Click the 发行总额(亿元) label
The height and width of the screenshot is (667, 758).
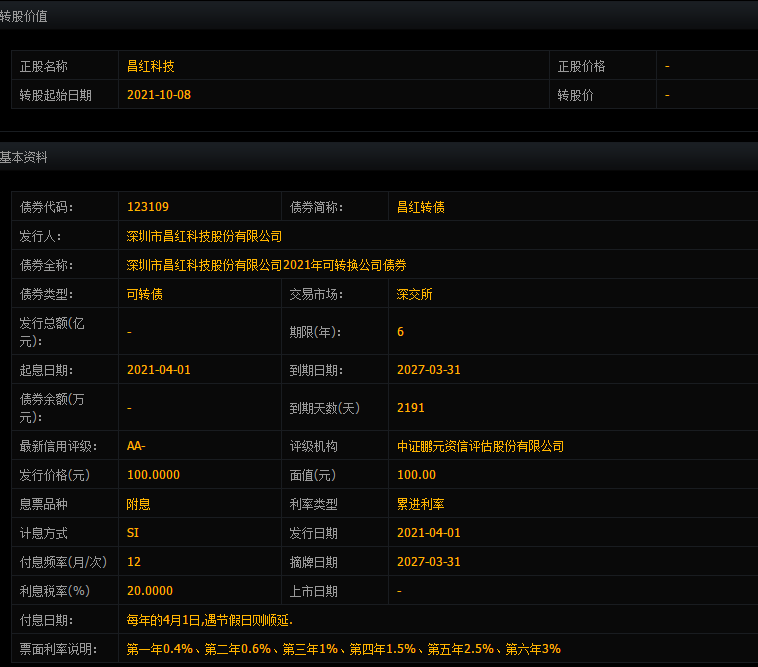52,332
